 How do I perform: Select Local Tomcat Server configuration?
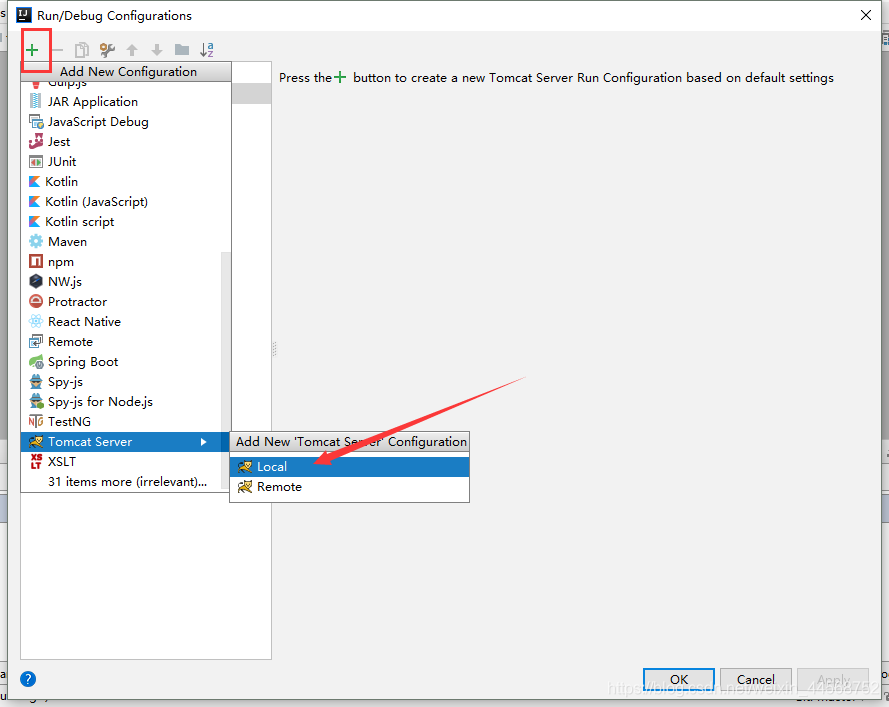click(x=350, y=467)
